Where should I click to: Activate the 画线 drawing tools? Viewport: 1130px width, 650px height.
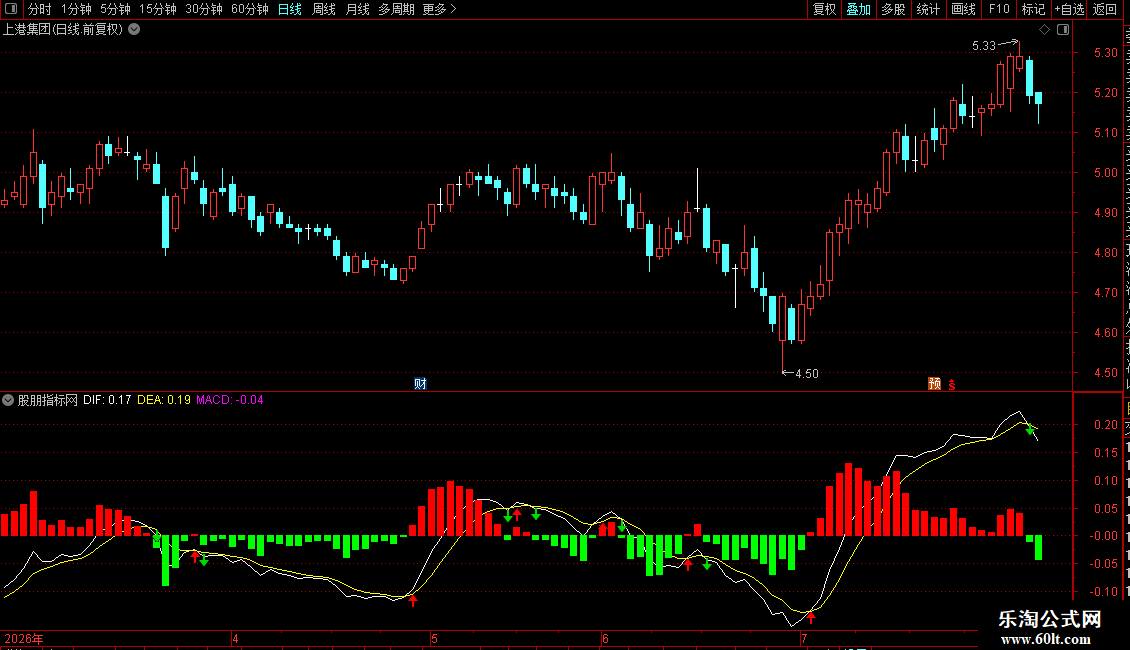point(963,9)
